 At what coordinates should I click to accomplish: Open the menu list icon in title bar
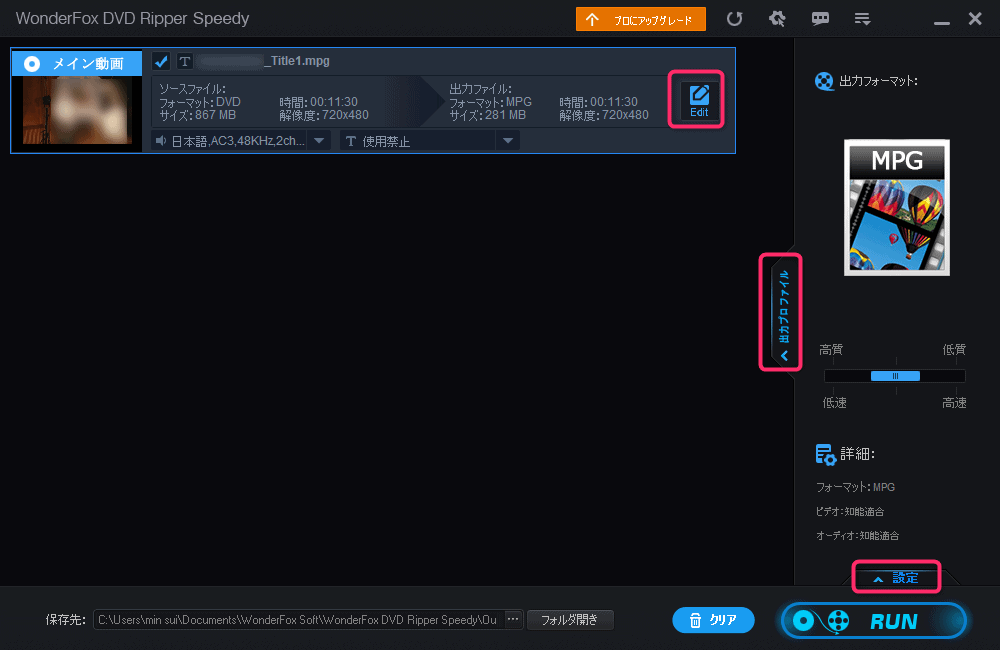click(x=861, y=19)
